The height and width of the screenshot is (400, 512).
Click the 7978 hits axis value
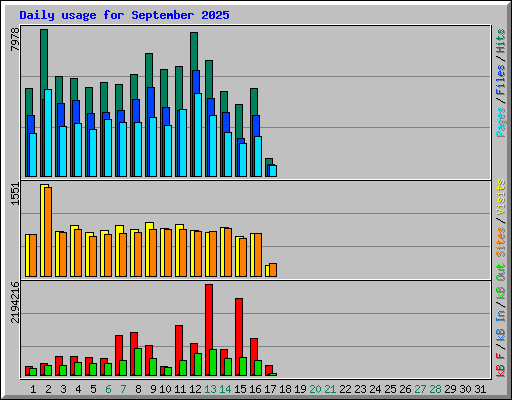click(15, 39)
